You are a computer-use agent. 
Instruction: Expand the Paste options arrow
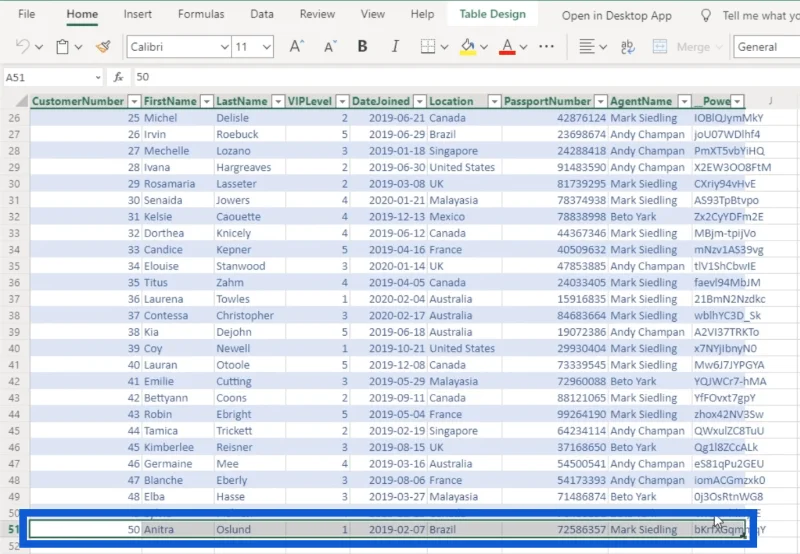[79, 47]
